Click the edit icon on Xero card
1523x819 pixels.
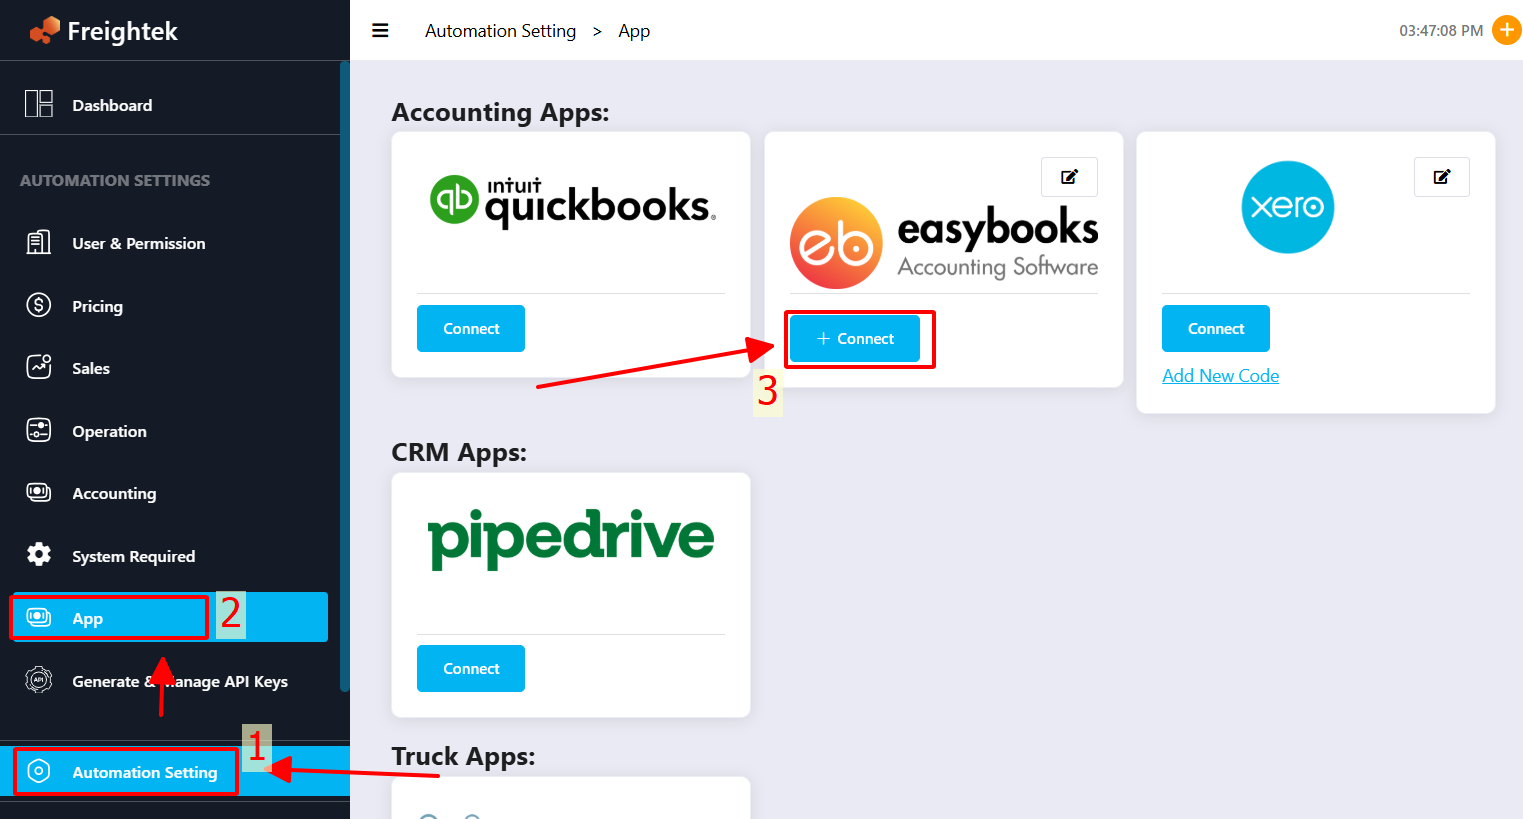(1442, 177)
